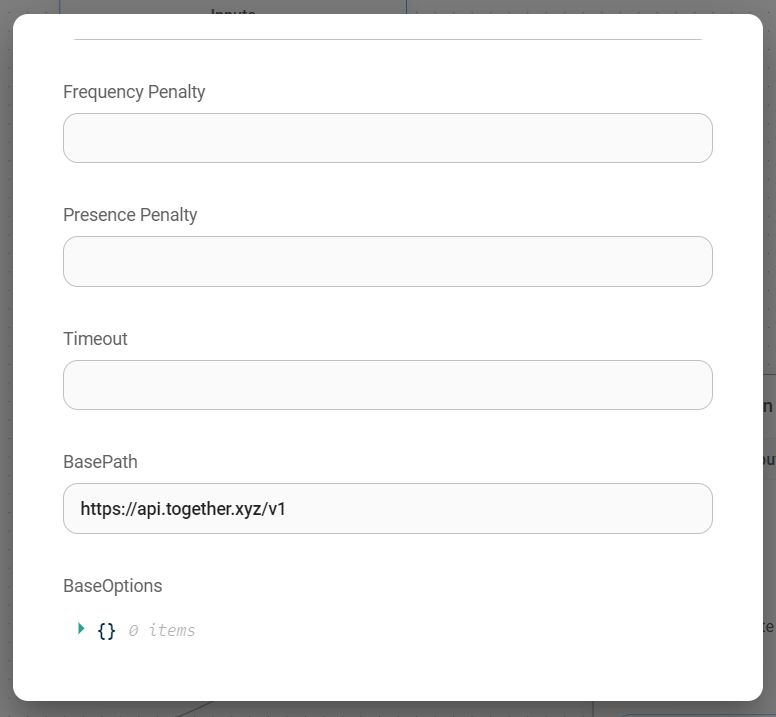
Task: Select the Timeout input field
Action: pos(387,385)
